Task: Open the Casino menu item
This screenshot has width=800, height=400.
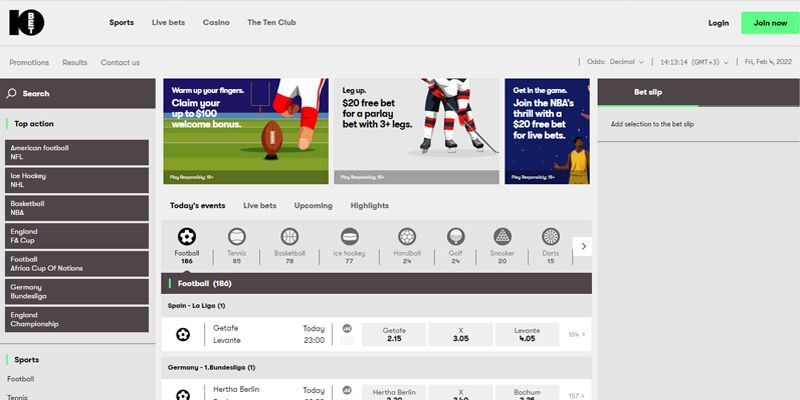Action: pyautogui.click(x=216, y=22)
